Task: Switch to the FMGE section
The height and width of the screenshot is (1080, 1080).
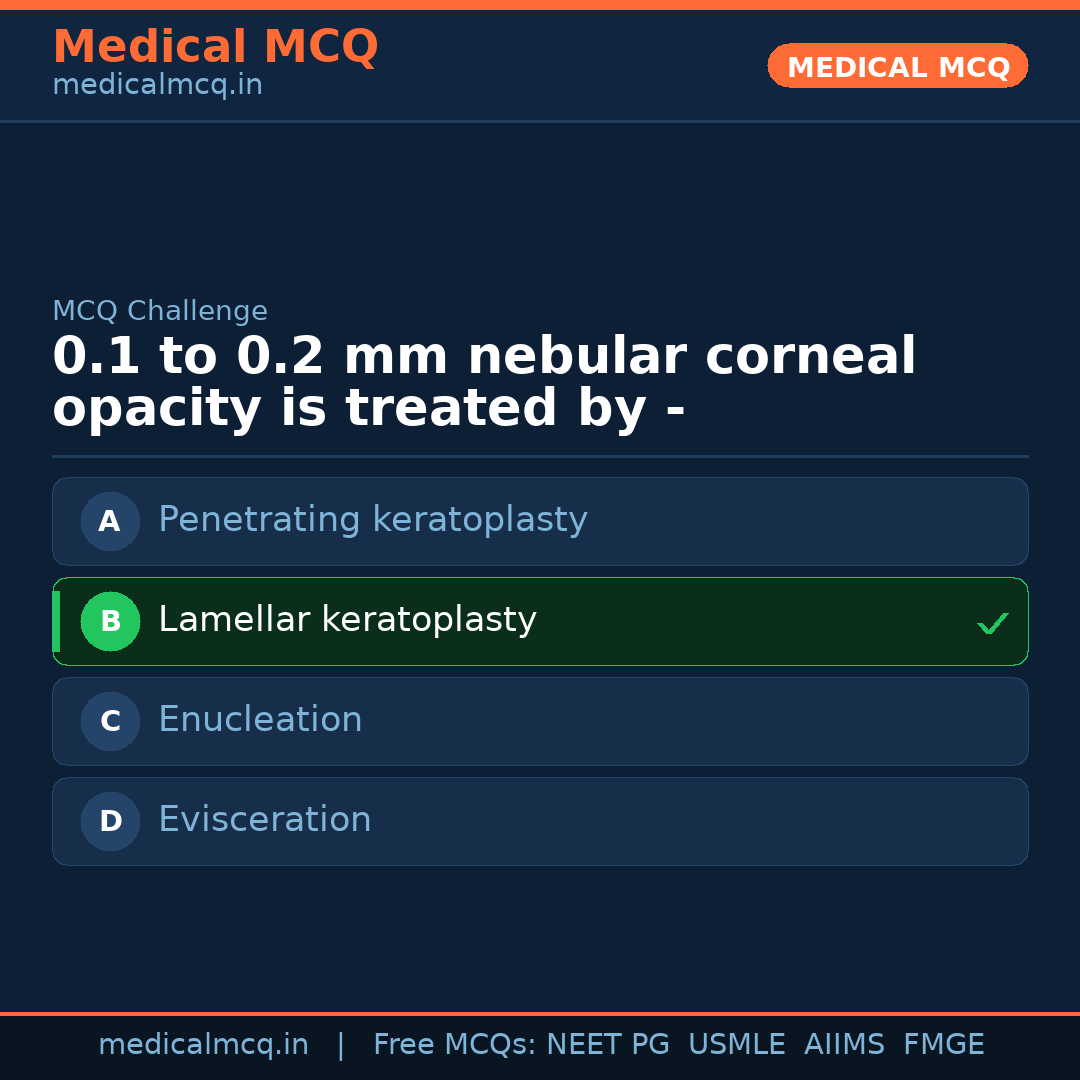Action: tap(943, 1043)
